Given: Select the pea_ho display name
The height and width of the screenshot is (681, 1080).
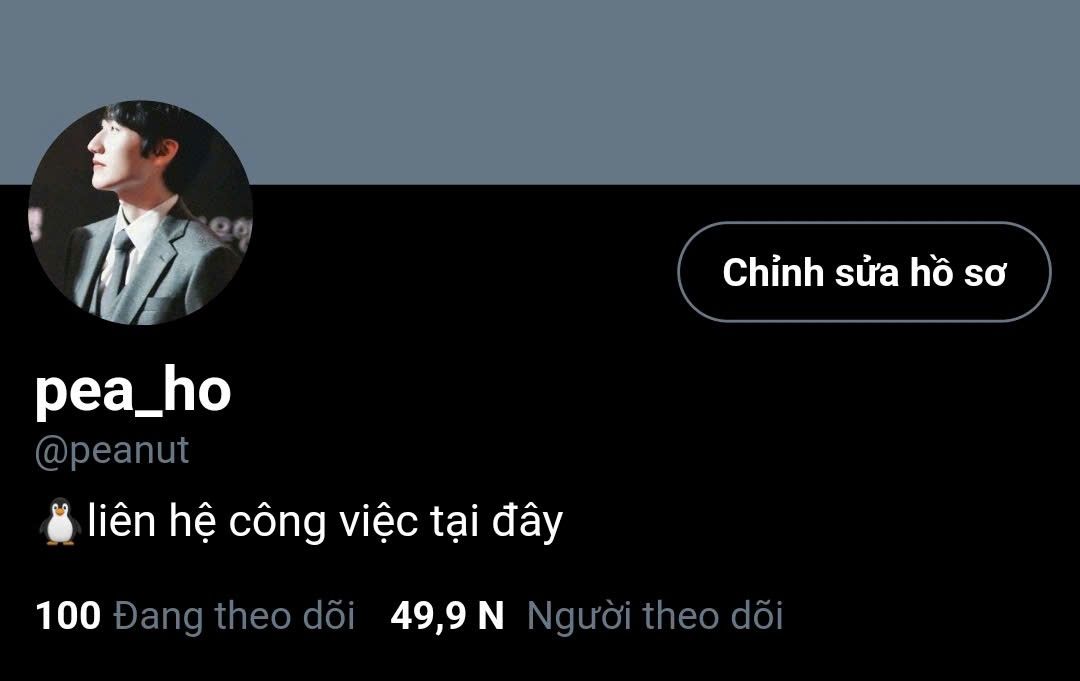Looking at the screenshot, I should coord(133,390).
